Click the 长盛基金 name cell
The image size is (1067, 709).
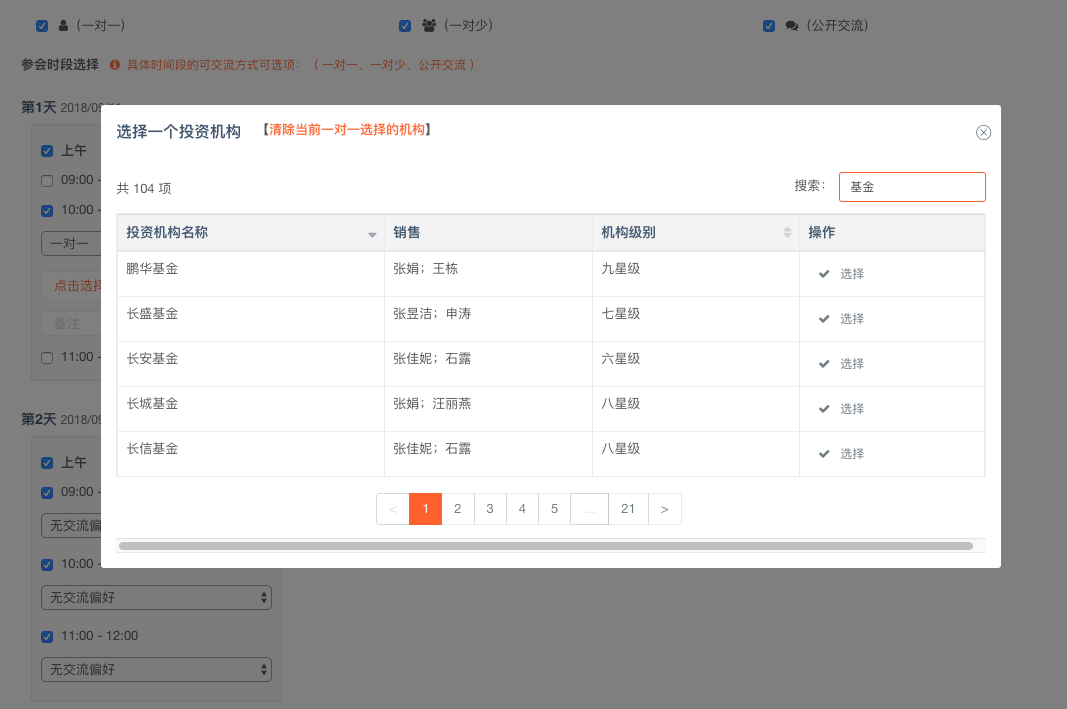(250, 318)
